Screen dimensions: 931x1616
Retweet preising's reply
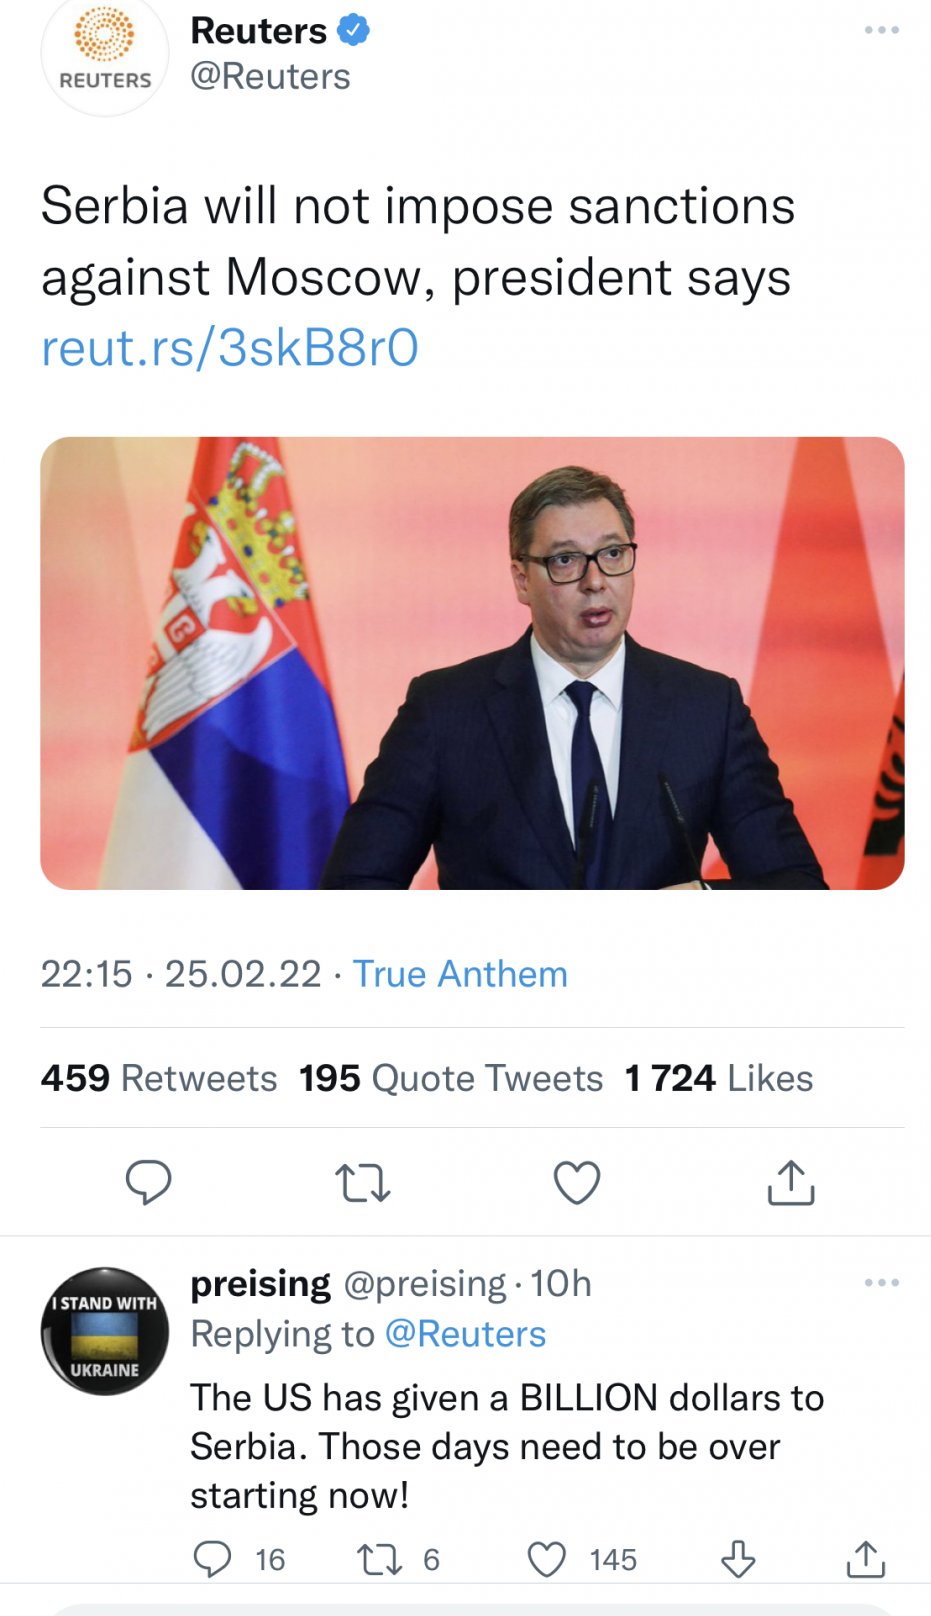(x=379, y=1559)
